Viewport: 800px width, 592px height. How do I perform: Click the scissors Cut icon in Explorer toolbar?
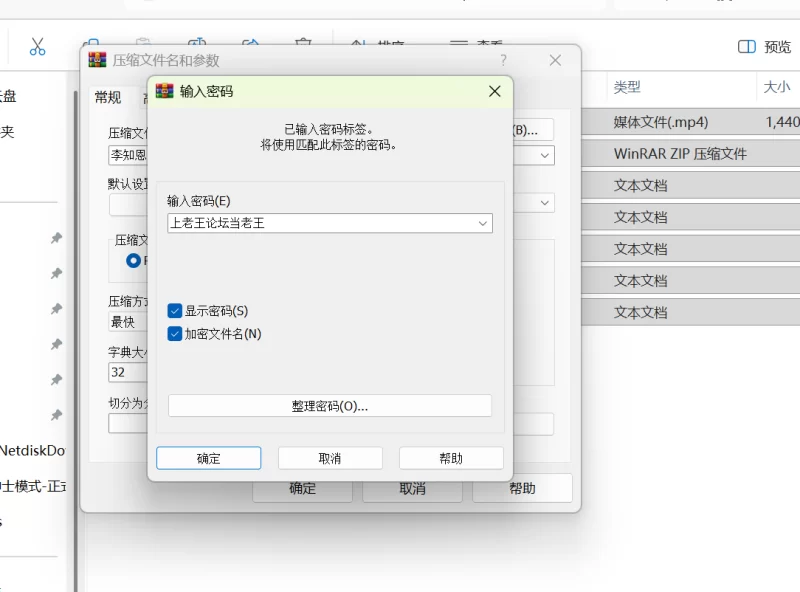coord(37,46)
